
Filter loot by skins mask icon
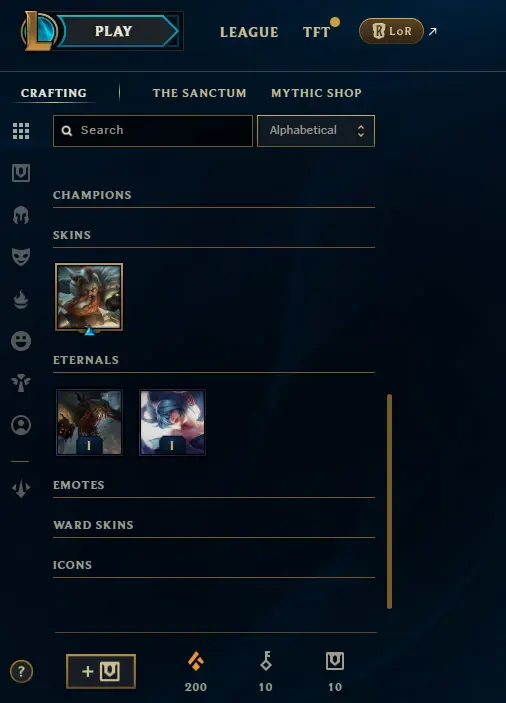[21, 257]
